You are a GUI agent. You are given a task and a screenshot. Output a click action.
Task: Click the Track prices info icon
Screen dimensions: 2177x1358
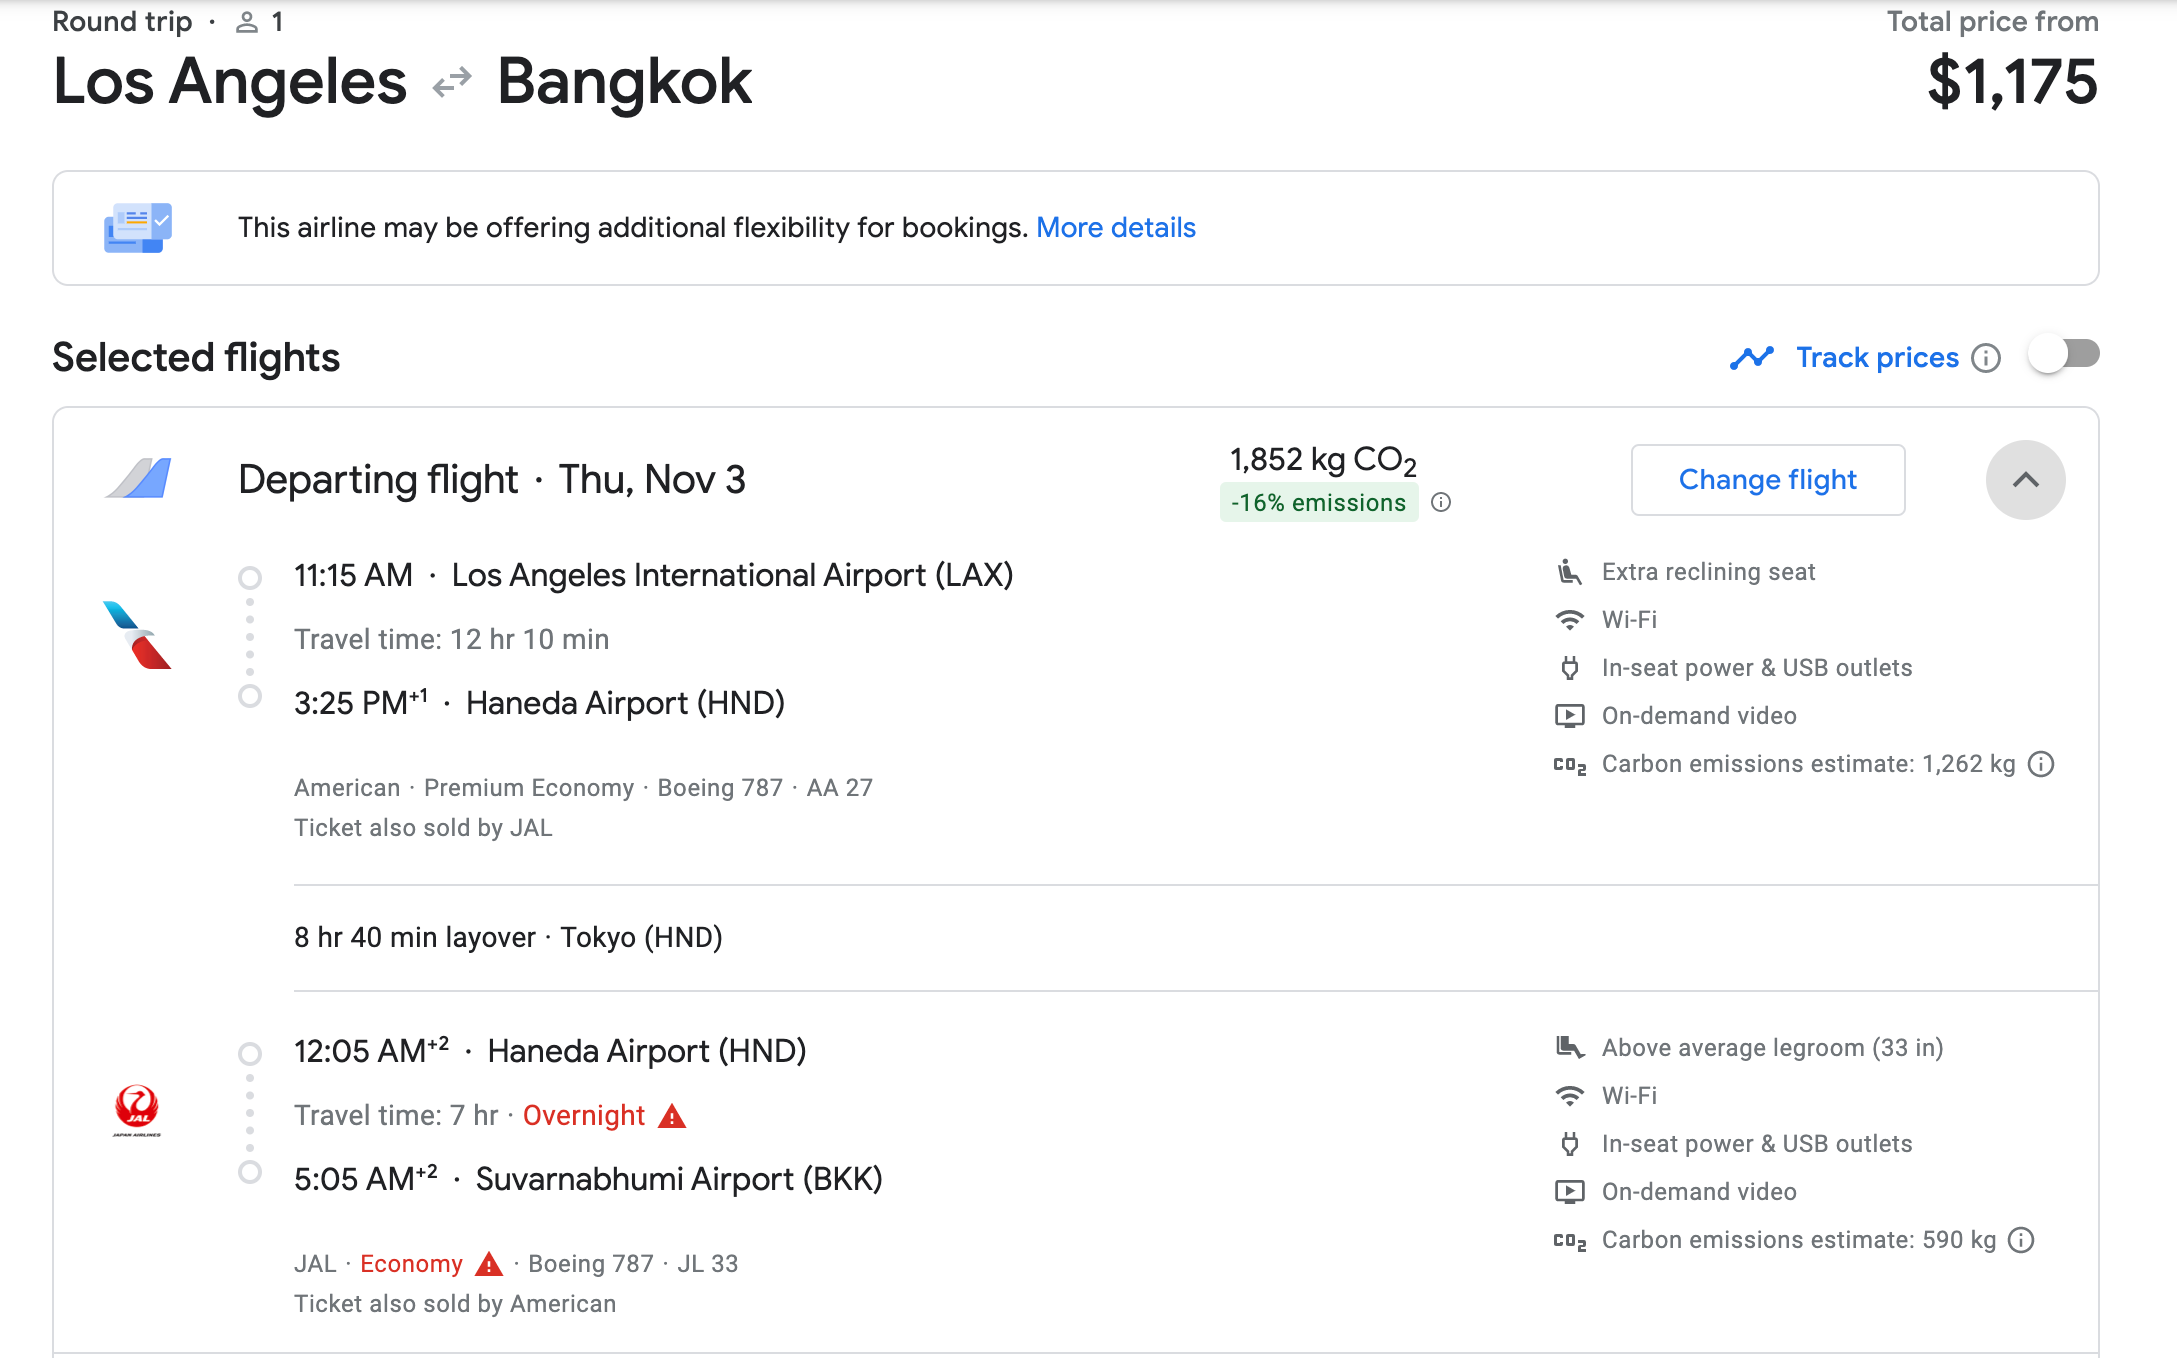(x=1986, y=358)
